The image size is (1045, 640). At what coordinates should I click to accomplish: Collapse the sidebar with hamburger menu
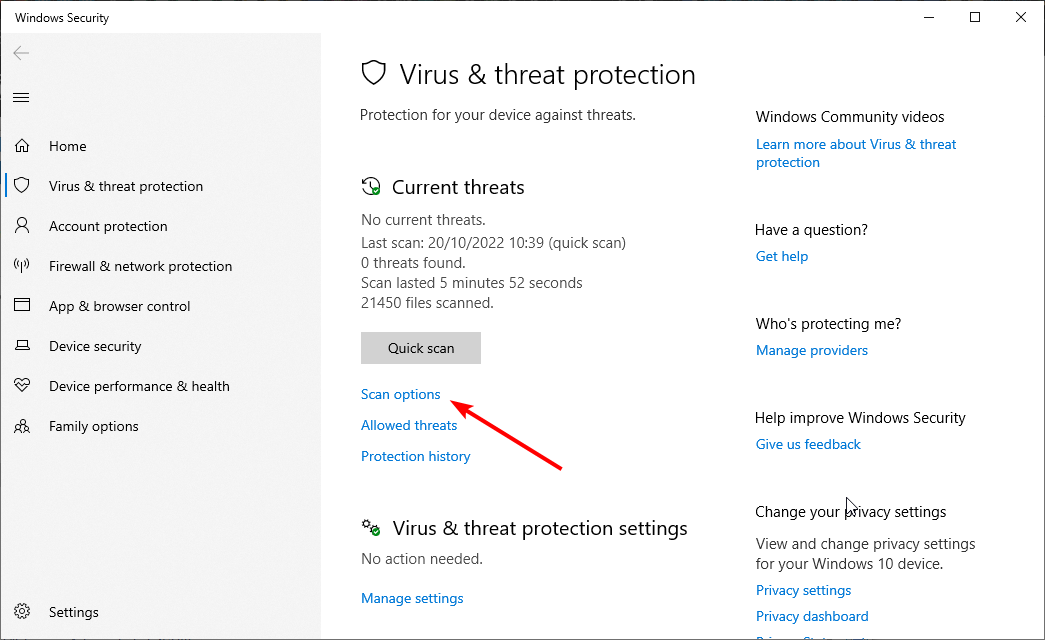(x=21, y=97)
